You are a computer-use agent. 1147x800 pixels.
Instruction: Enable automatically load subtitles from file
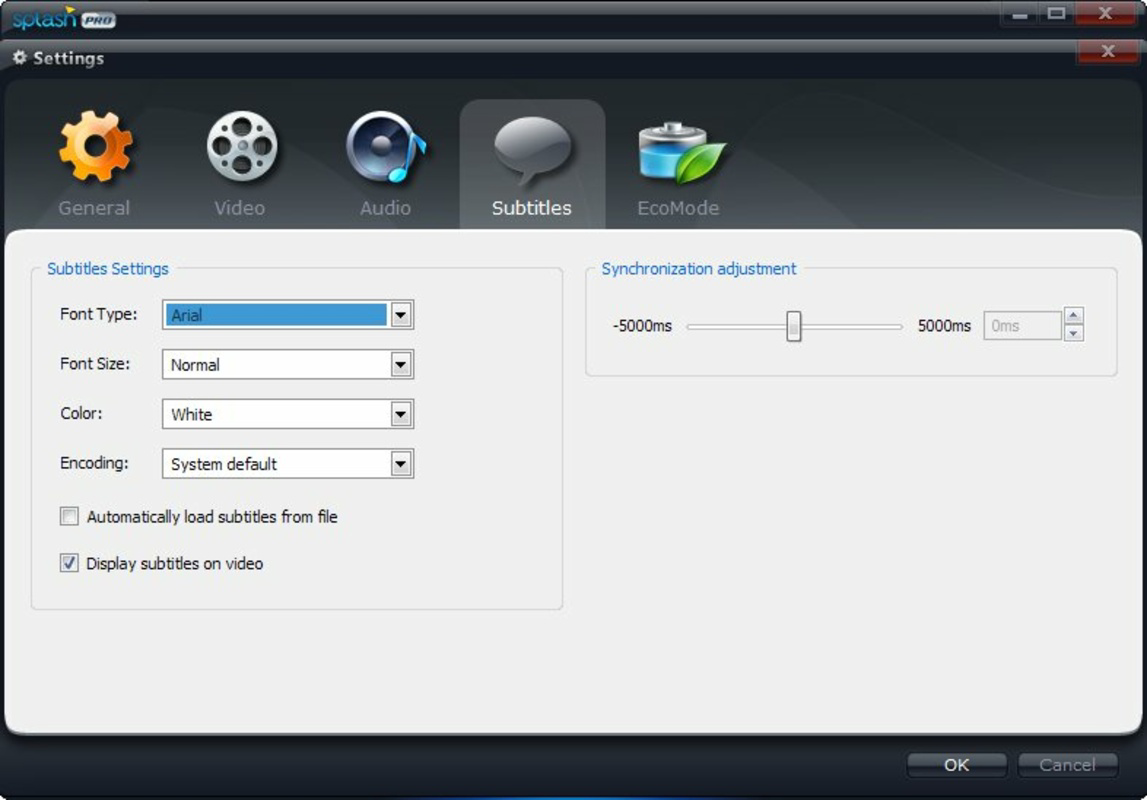click(68, 516)
